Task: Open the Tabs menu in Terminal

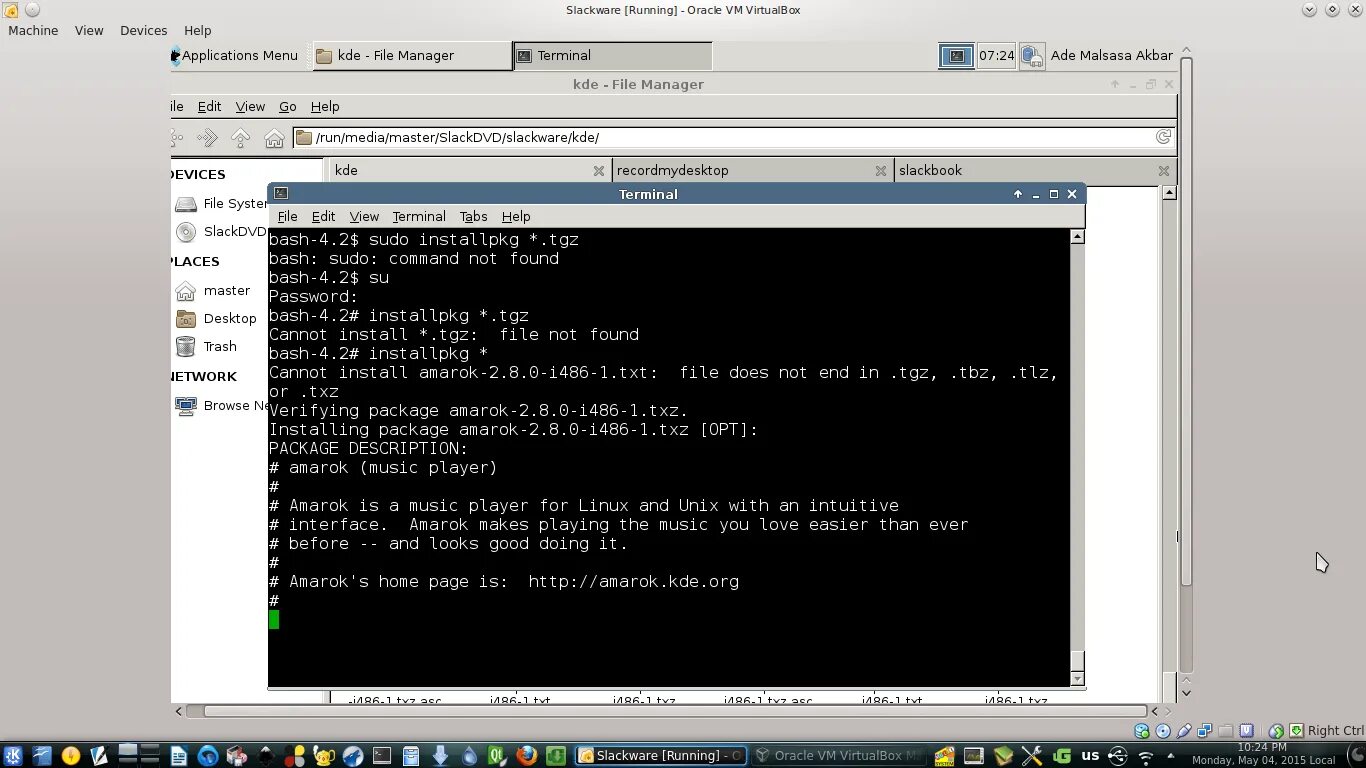Action: click(473, 216)
